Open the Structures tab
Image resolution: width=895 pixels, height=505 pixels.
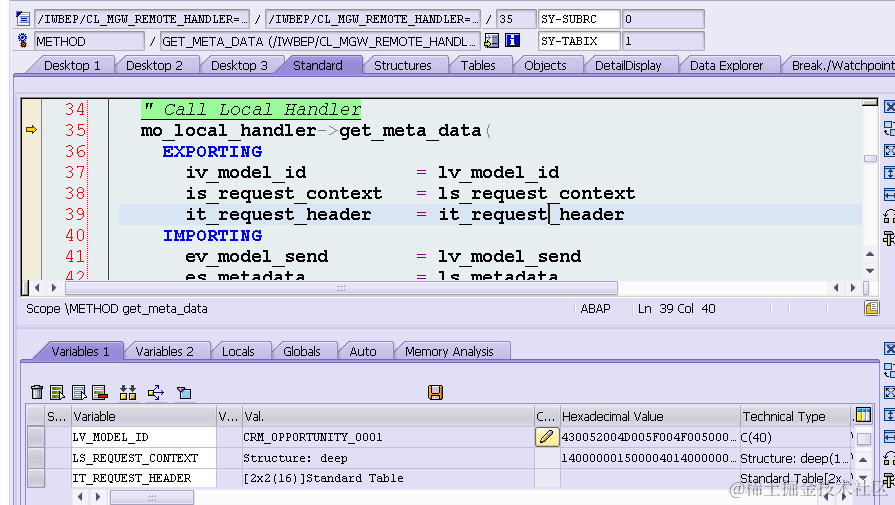click(x=402, y=66)
